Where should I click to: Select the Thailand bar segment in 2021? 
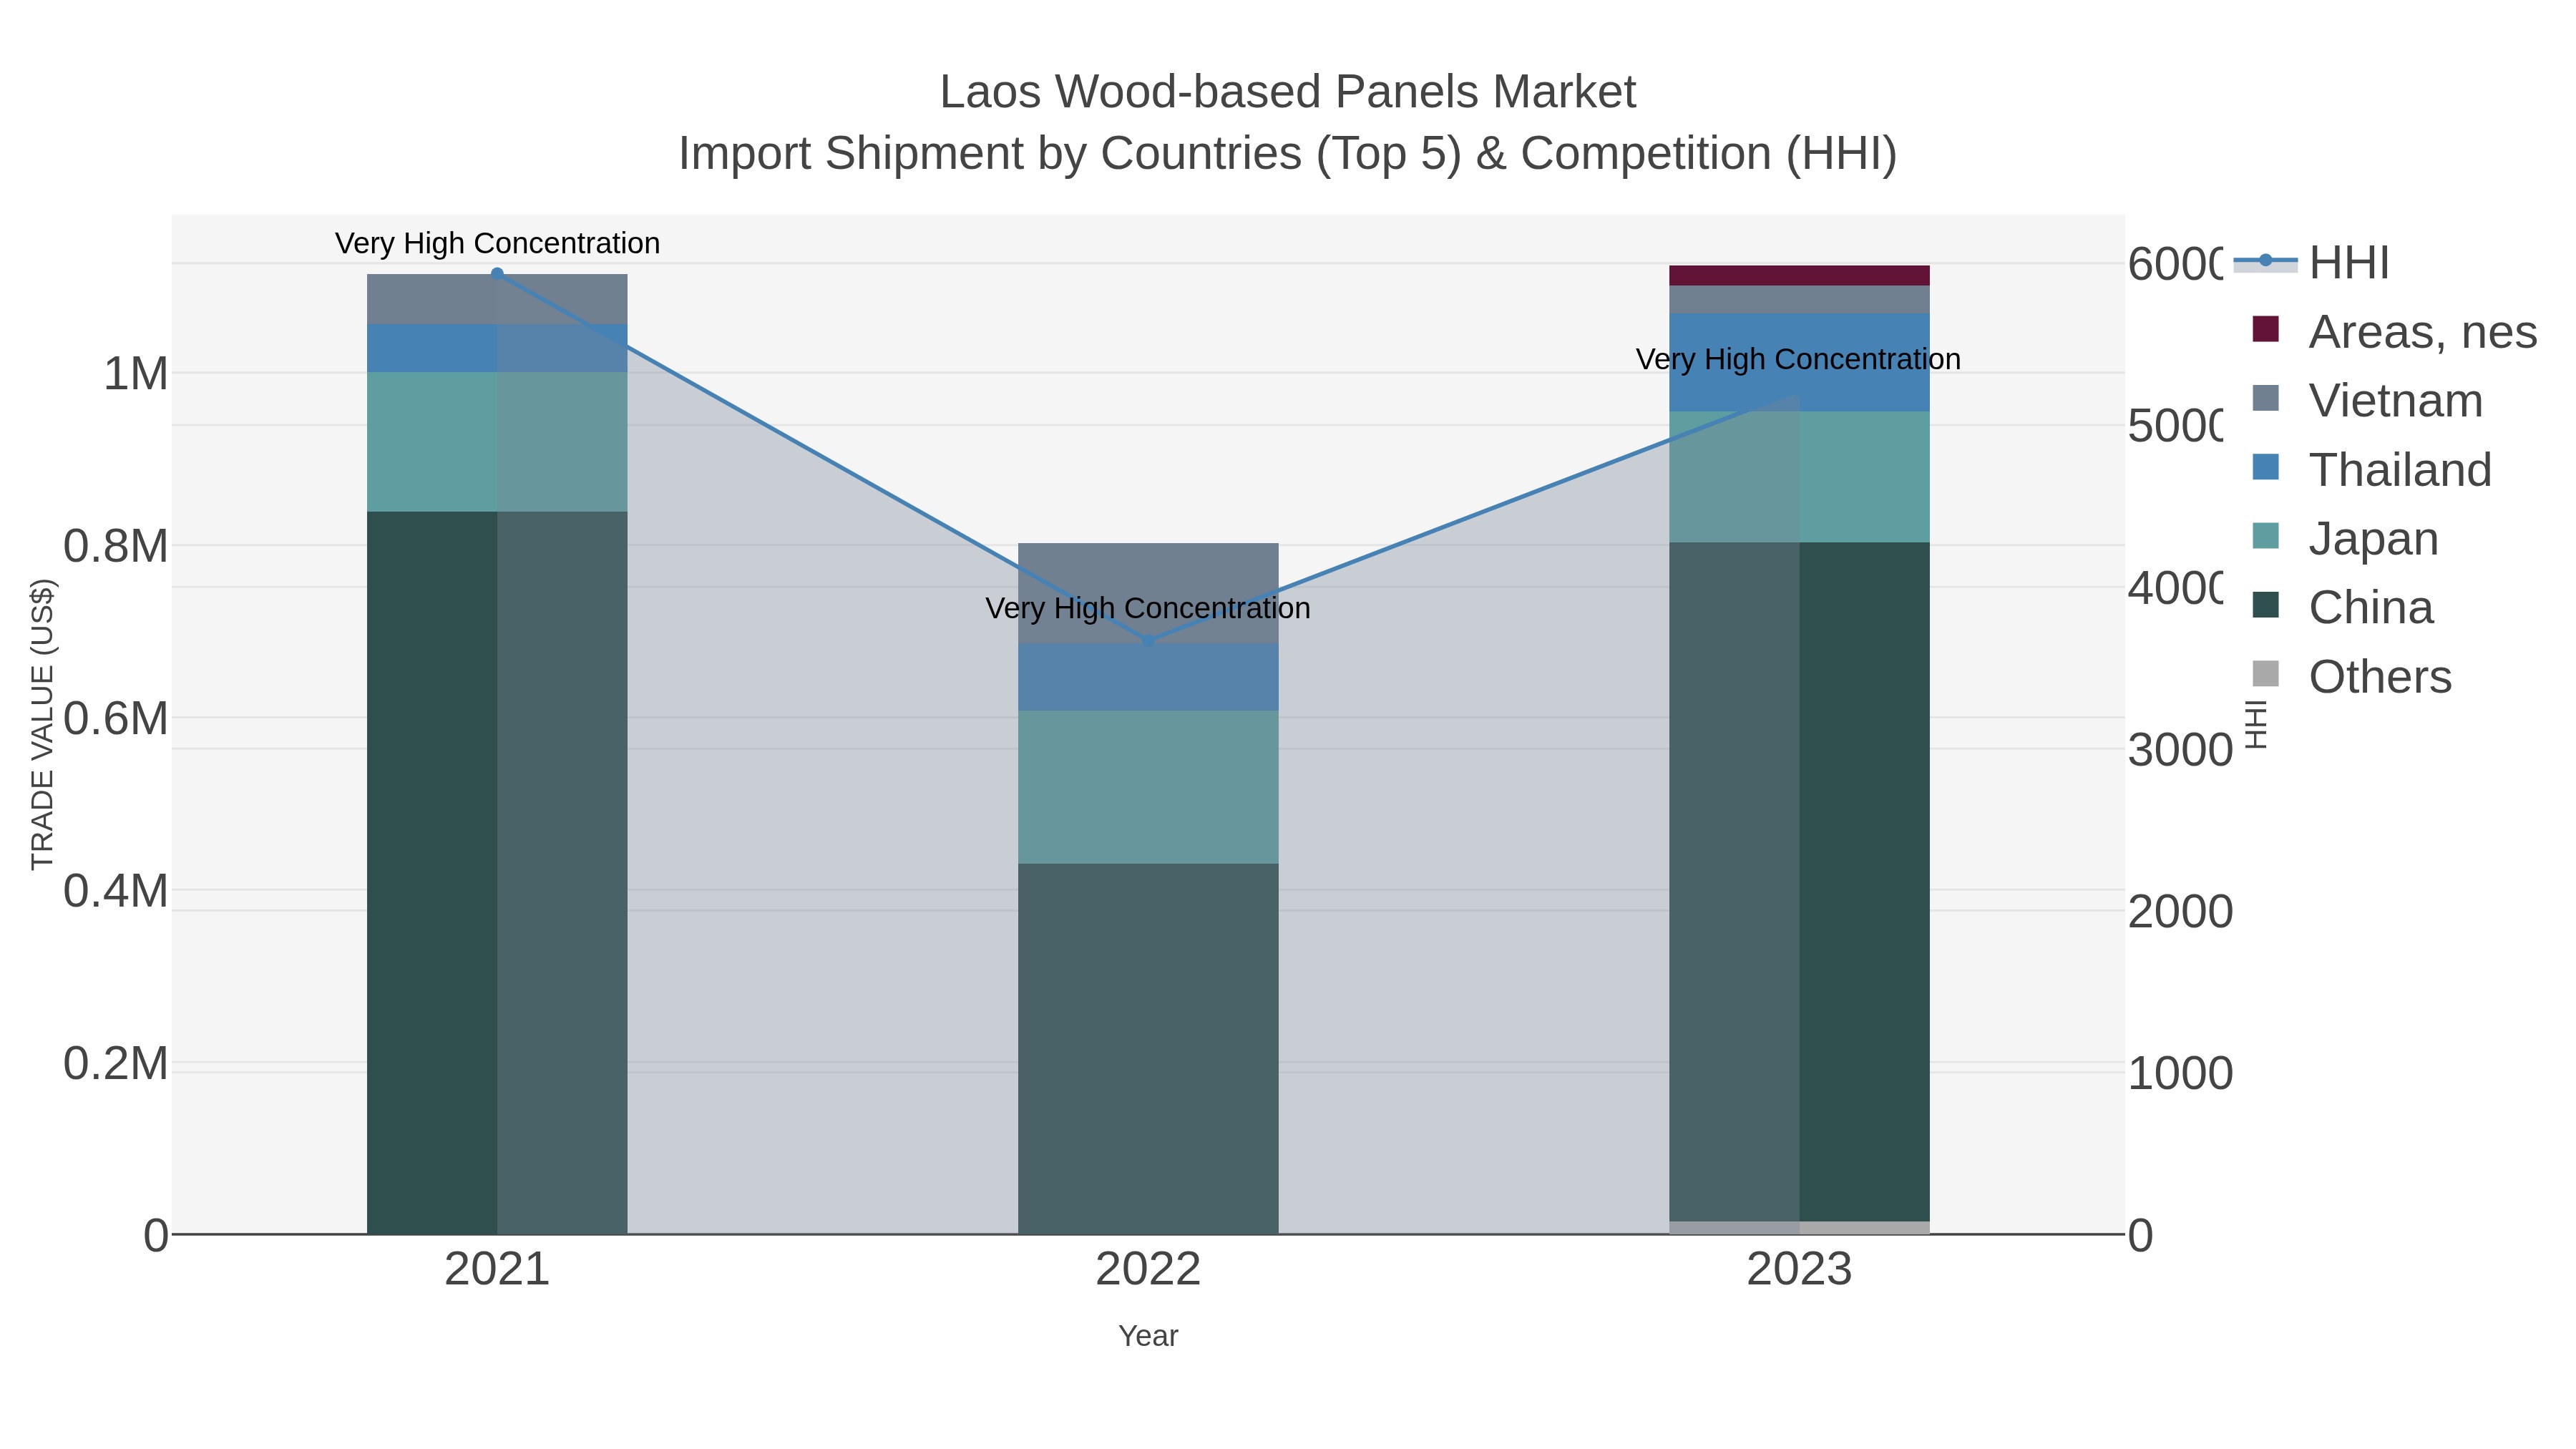(497, 348)
